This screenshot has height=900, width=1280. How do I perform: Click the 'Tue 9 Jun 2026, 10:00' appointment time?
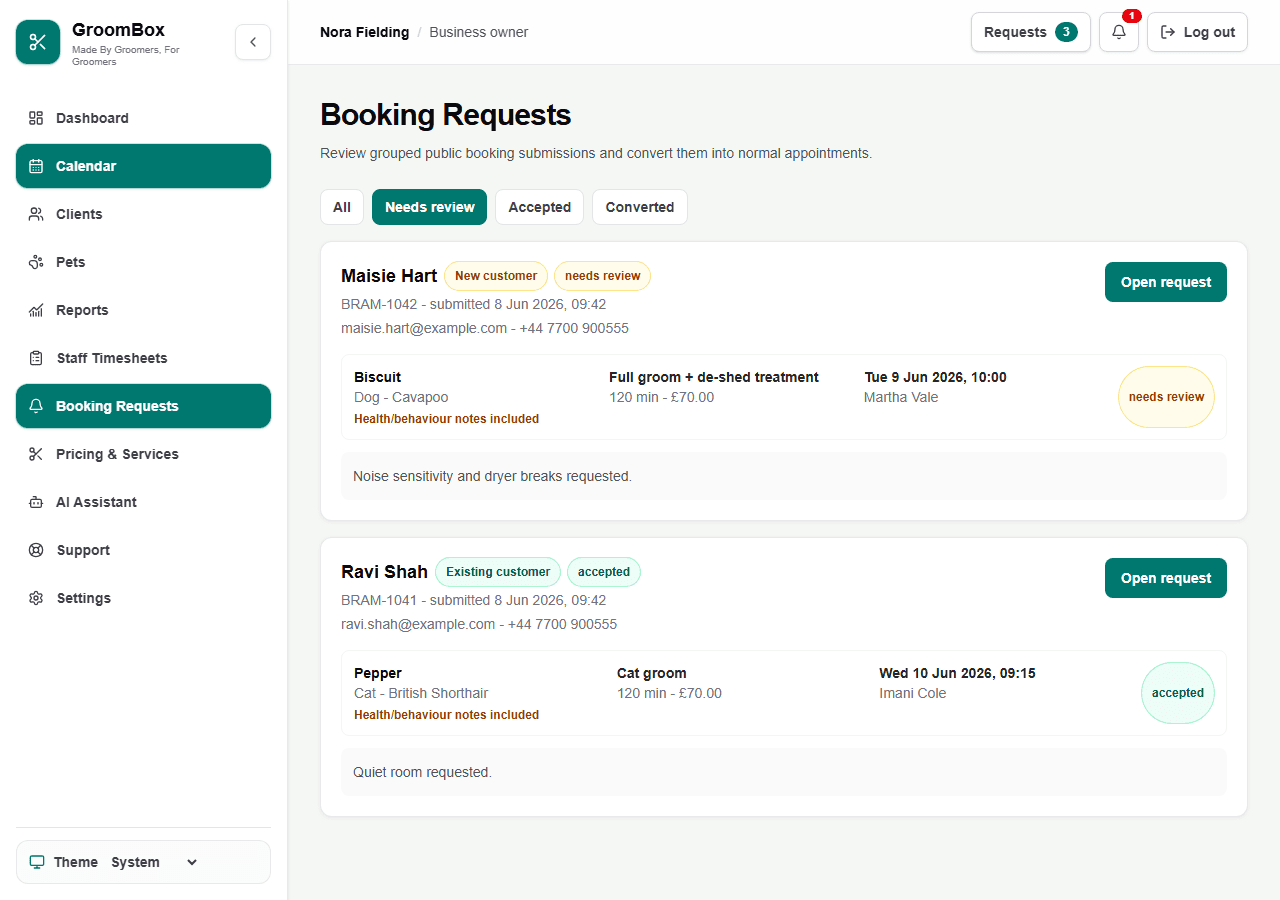(x=935, y=377)
